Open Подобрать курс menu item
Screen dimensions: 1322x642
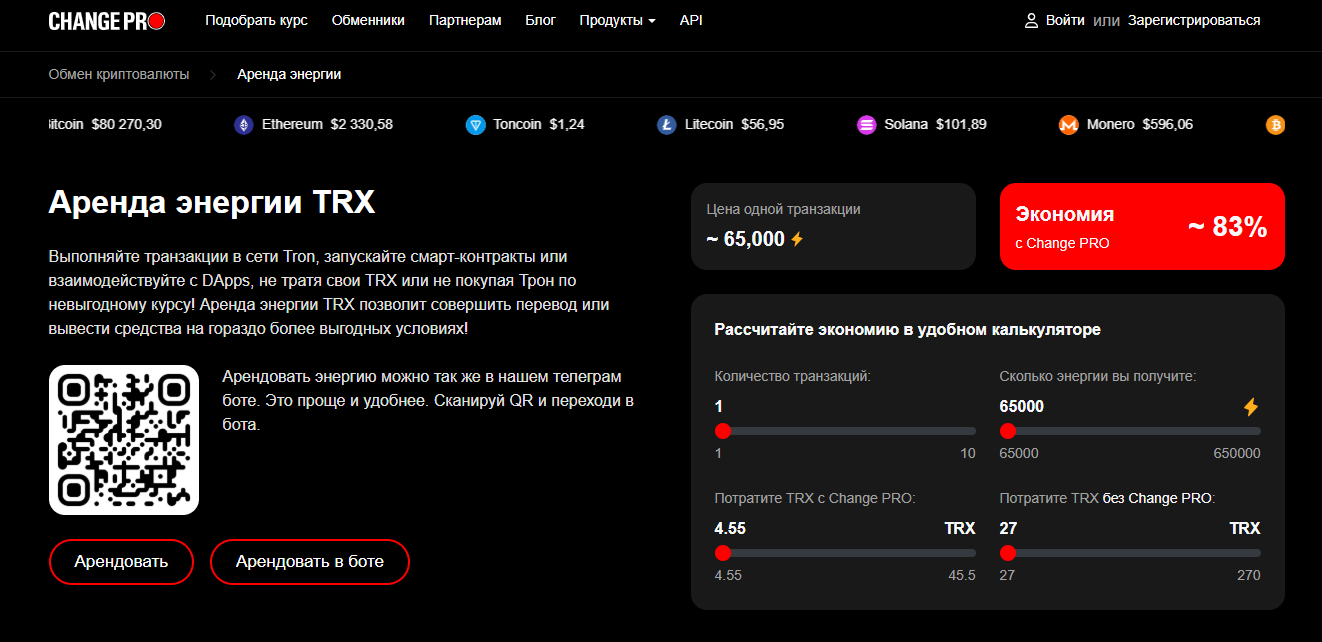click(256, 20)
